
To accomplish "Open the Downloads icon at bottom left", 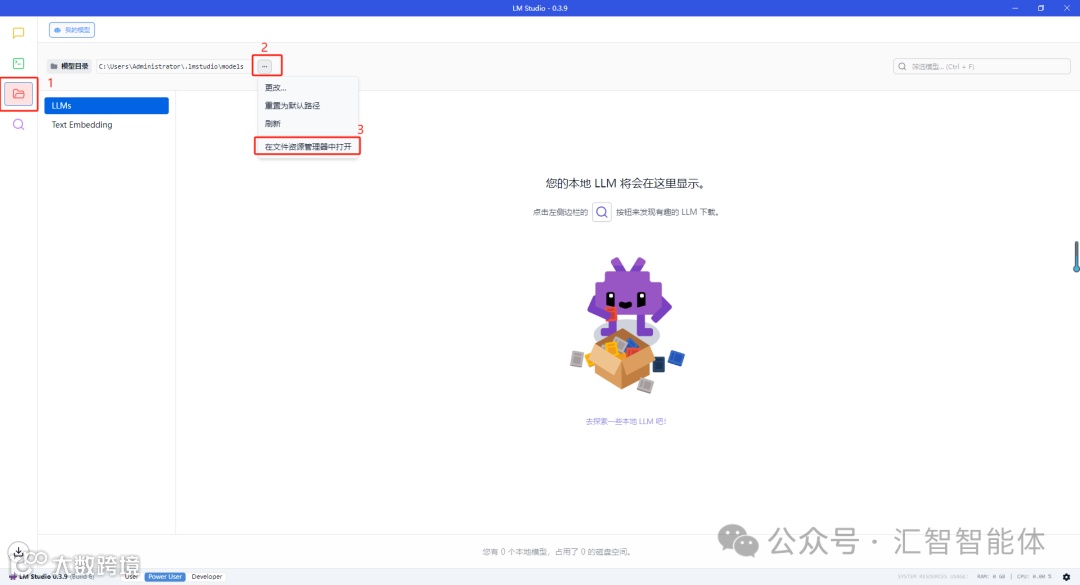I will [x=19, y=552].
